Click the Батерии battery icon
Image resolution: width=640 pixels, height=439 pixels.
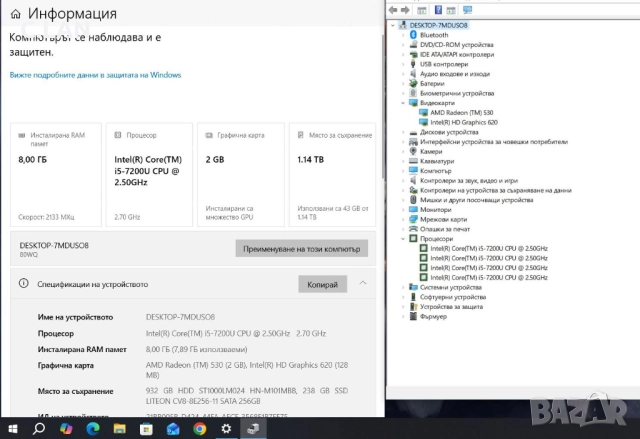pyautogui.click(x=413, y=84)
